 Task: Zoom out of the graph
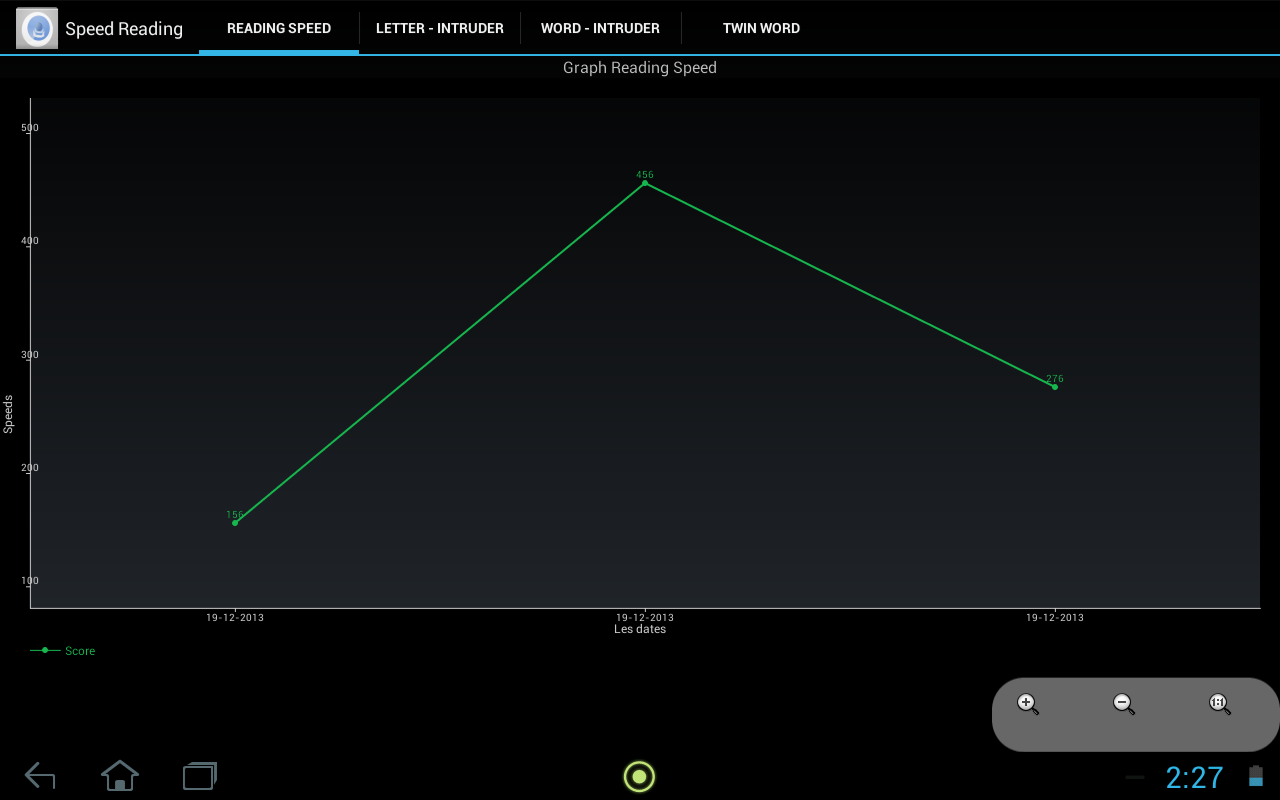1124,704
